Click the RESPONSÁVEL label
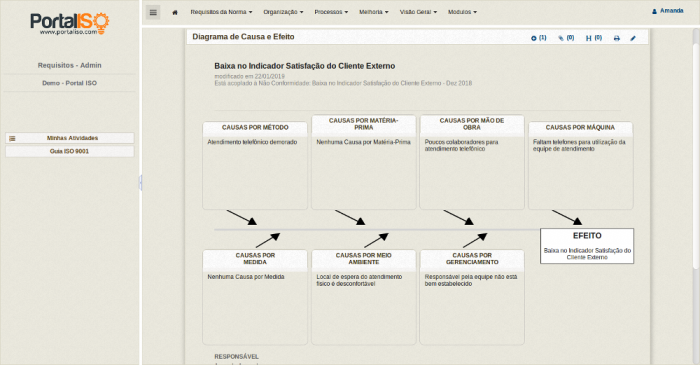Viewport: 700px width, 365px height. click(x=236, y=357)
